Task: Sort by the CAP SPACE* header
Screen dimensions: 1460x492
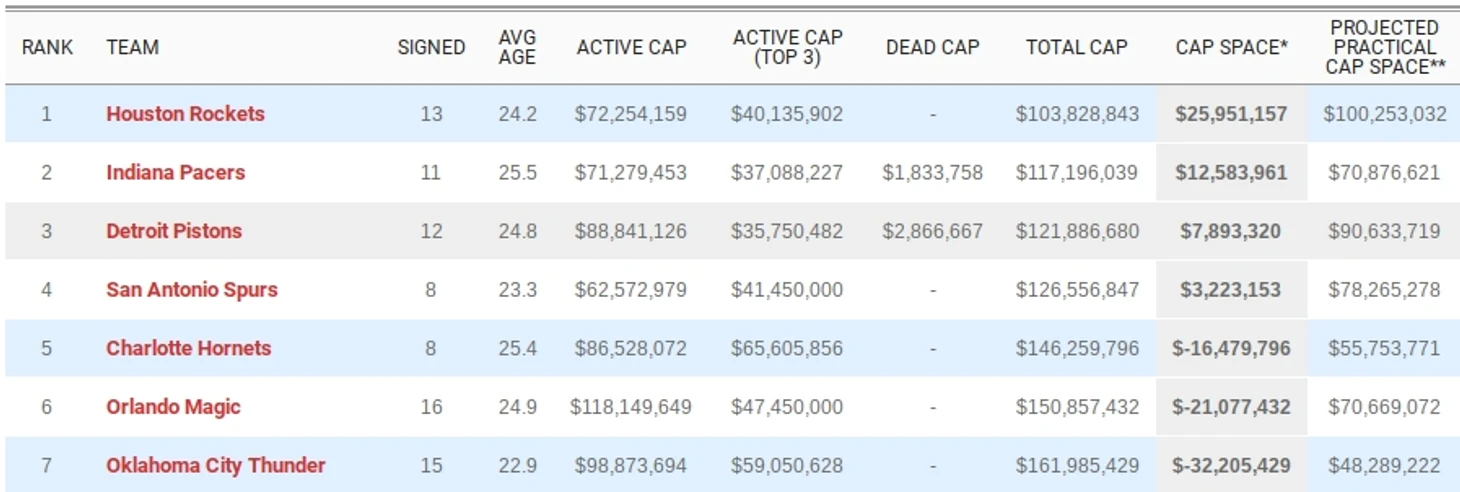Action: click(1231, 47)
